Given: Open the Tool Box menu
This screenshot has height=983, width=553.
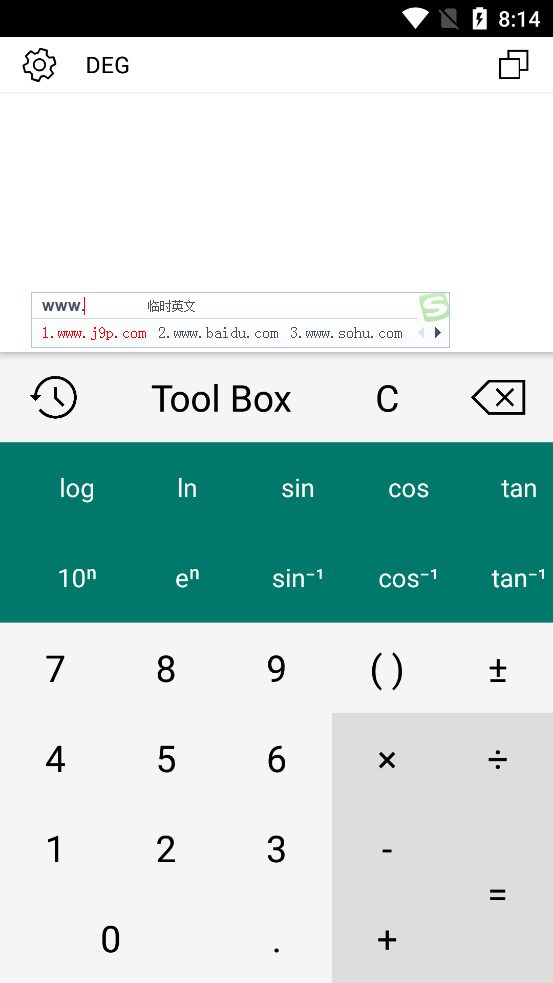Looking at the screenshot, I should pyautogui.click(x=221, y=399).
